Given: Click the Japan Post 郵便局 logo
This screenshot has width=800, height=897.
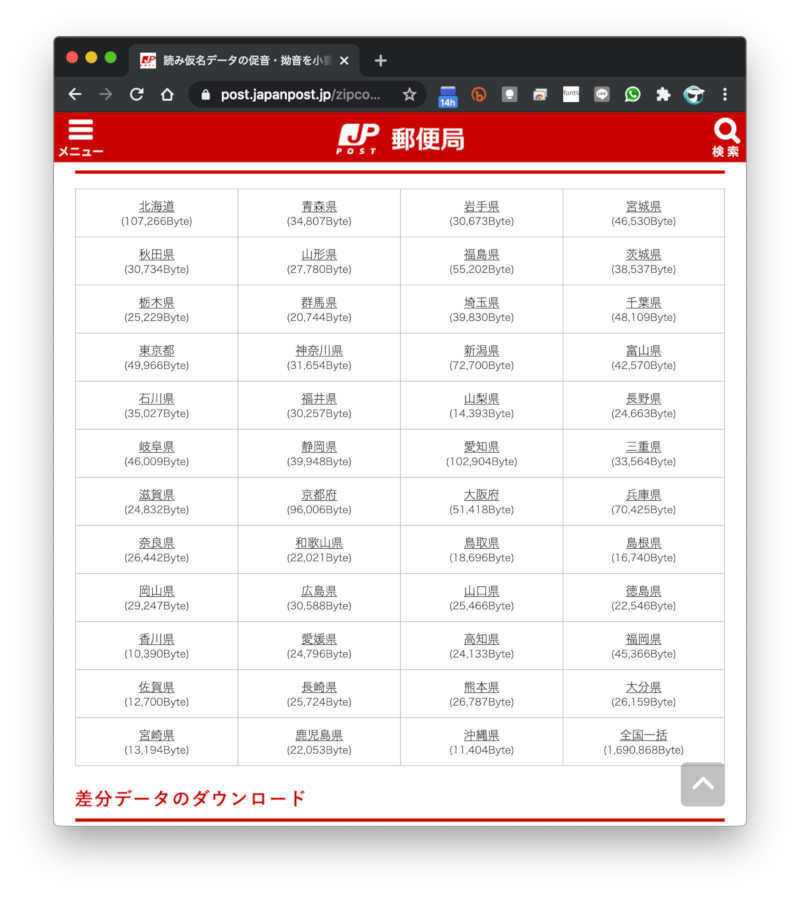Looking at the screenshot, I should 400,138.
